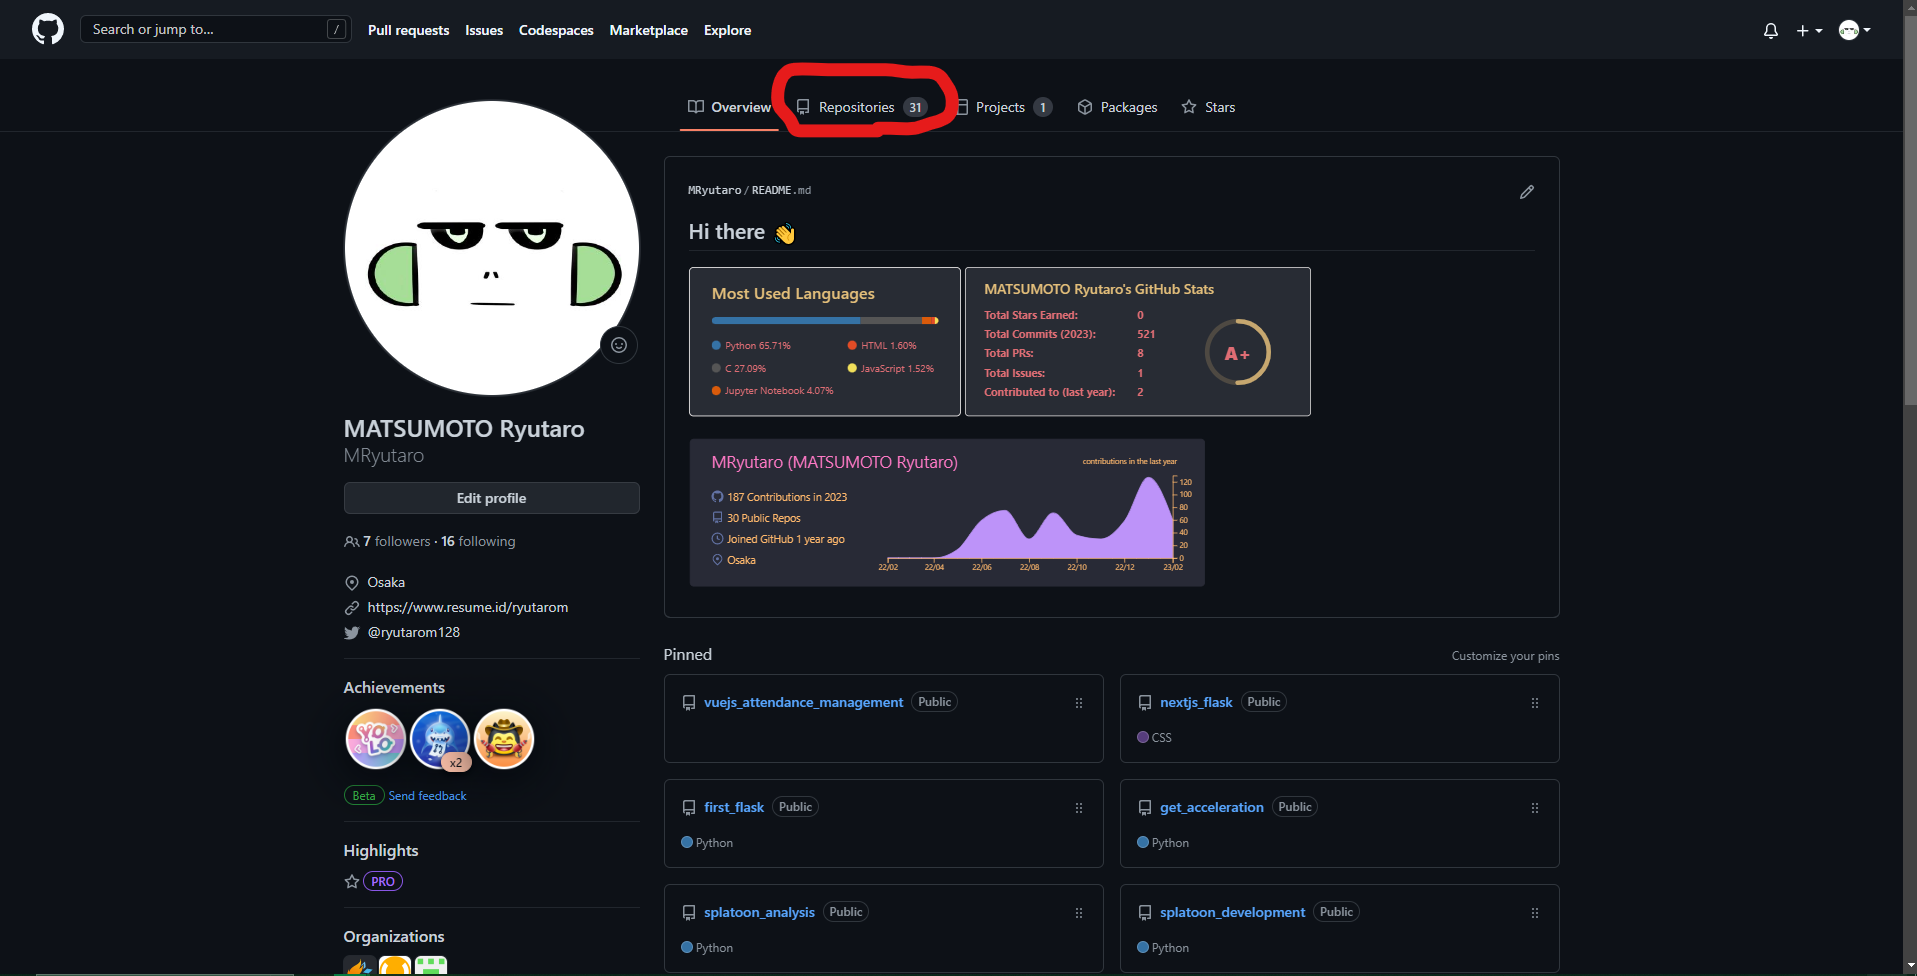Click the PRO badge under Highlights
Viewport: 1917px width, 976px height.
[x=383, y=881]
